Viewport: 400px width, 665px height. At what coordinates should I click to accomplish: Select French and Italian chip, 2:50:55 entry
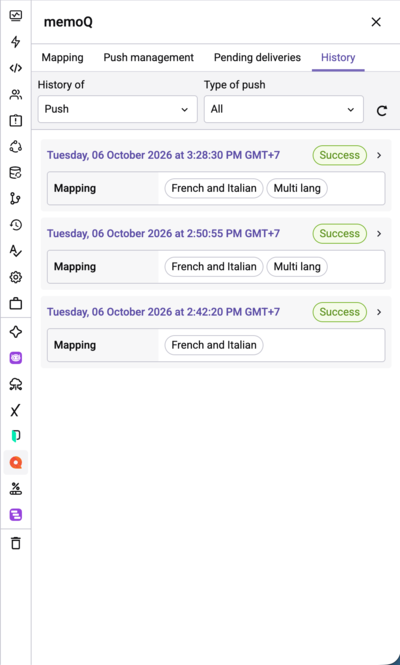214,267
